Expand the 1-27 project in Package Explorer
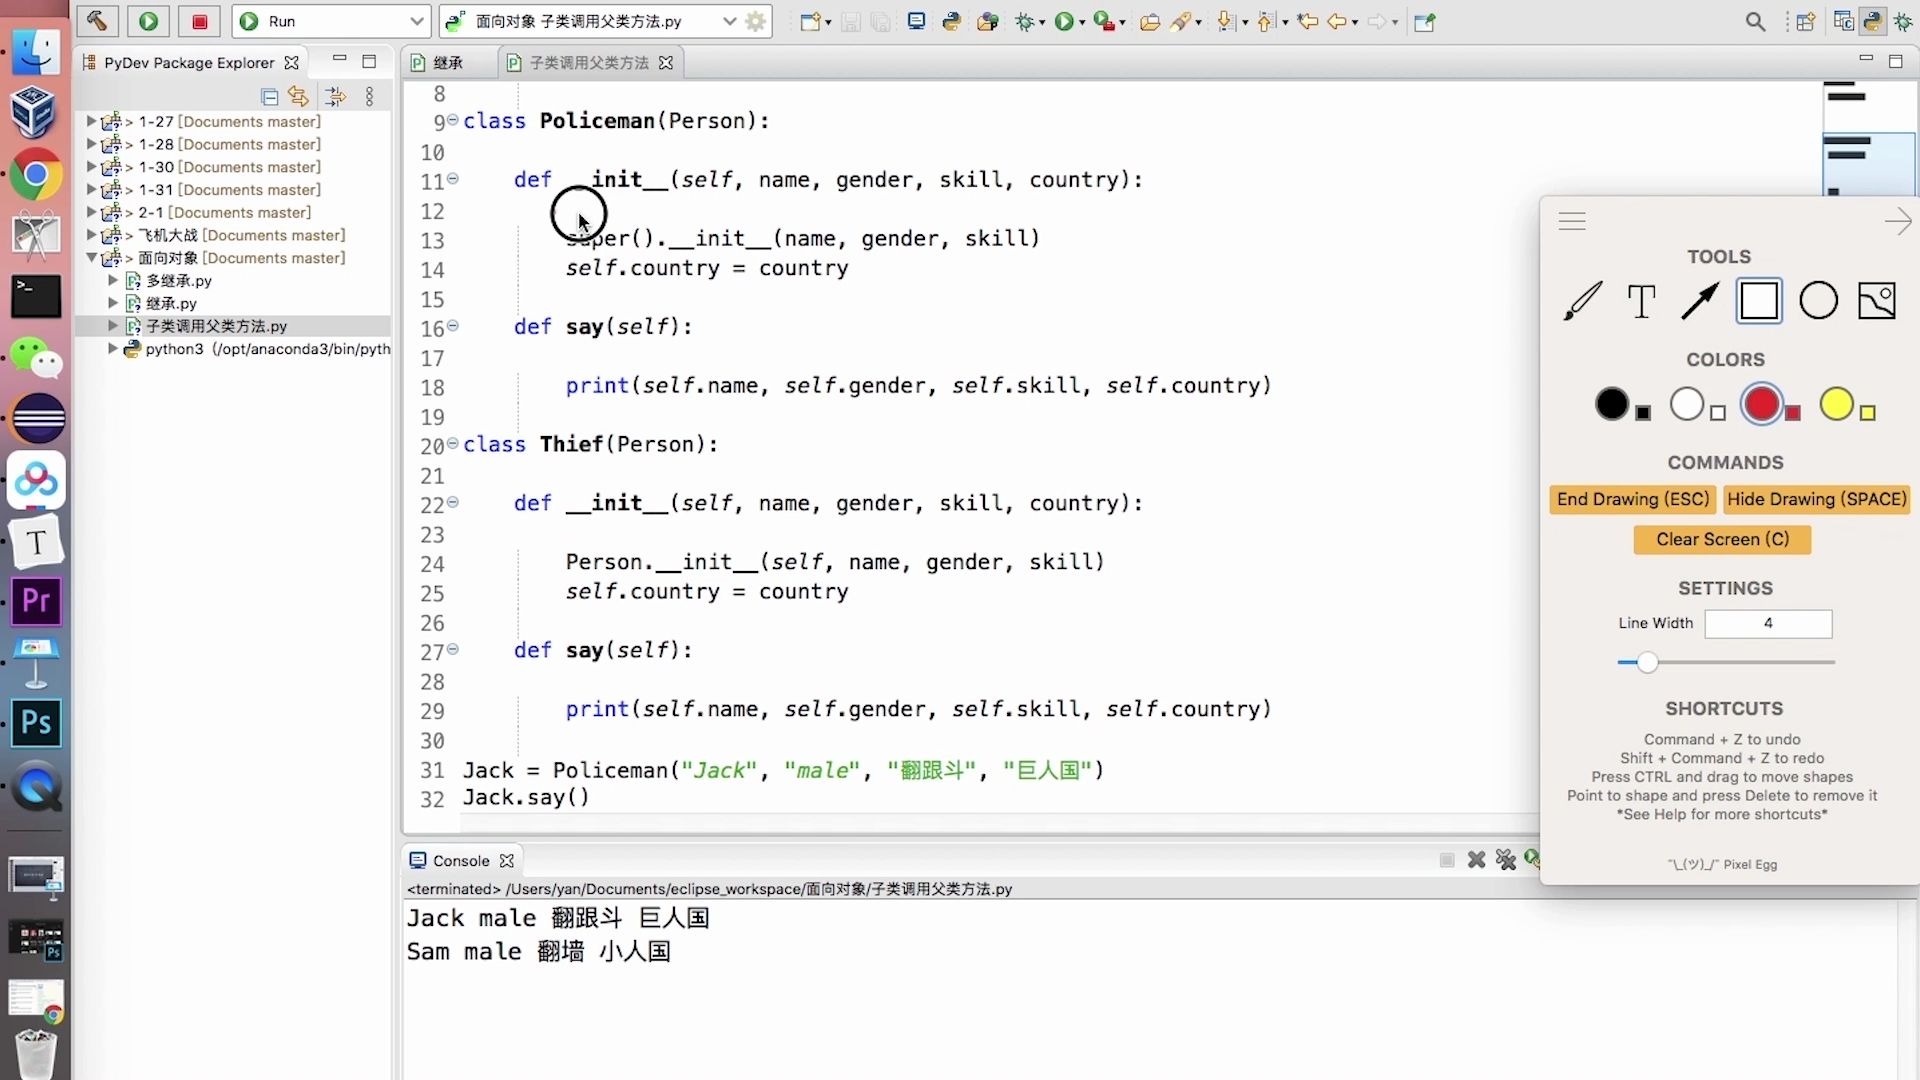The width and height of the screenshot is (1920, 1080). (90, 121)
